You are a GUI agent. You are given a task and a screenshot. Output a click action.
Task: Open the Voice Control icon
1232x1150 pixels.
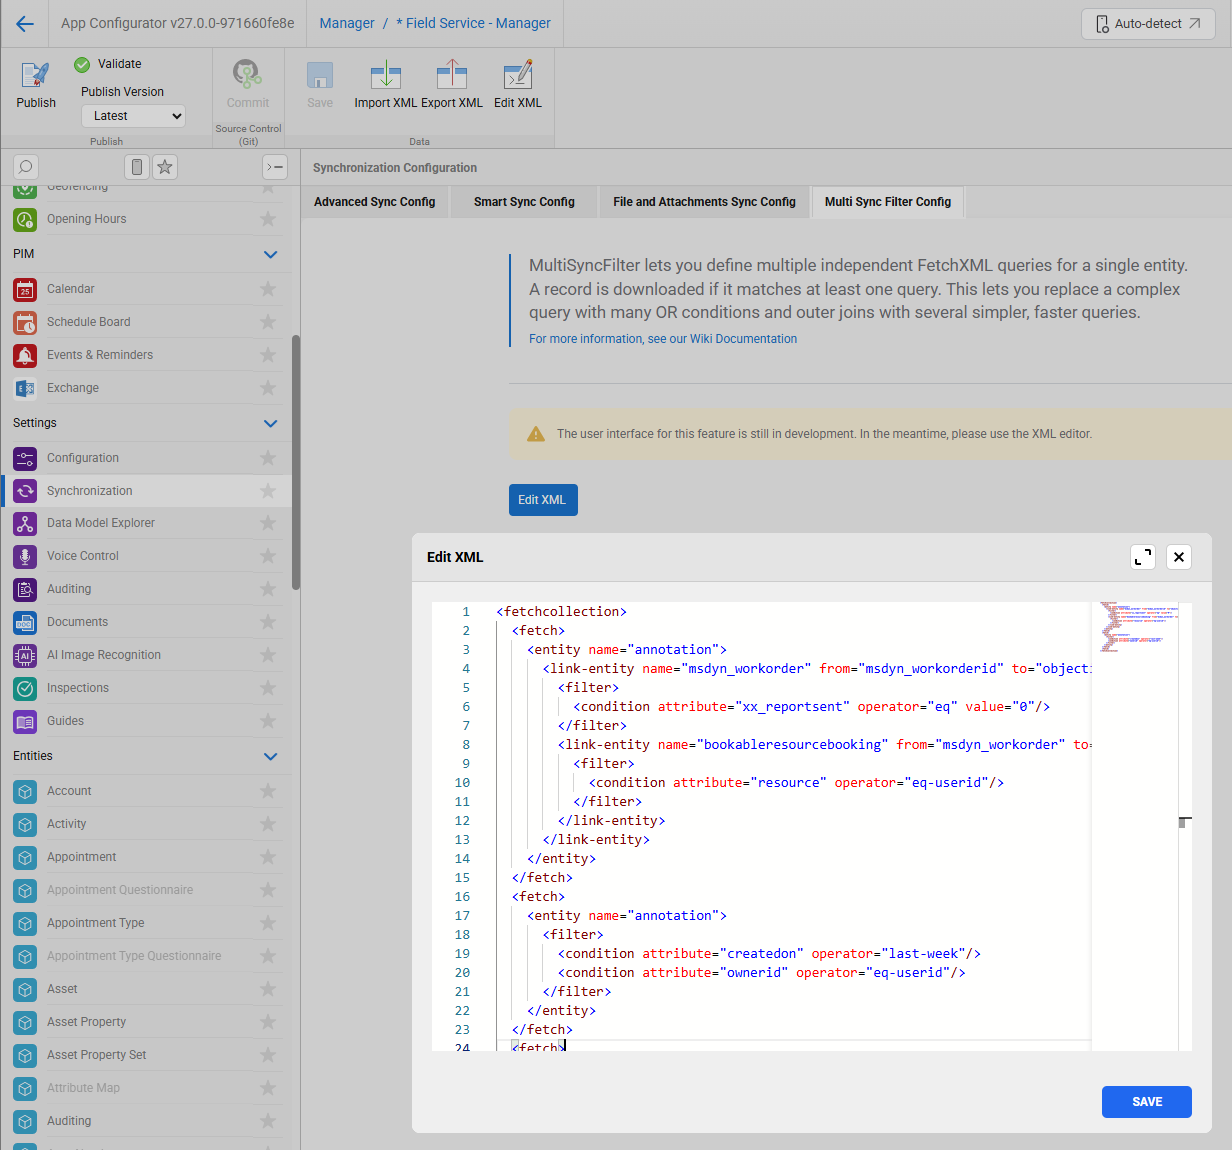point(25,556)
